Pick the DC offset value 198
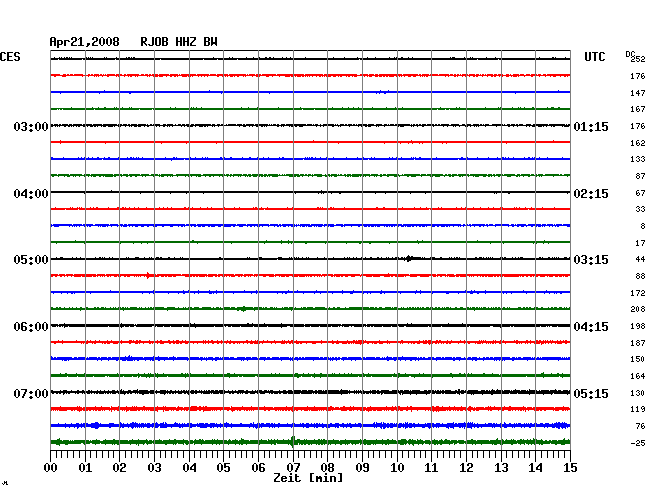The image size is (650, 494). click(638, 326)
